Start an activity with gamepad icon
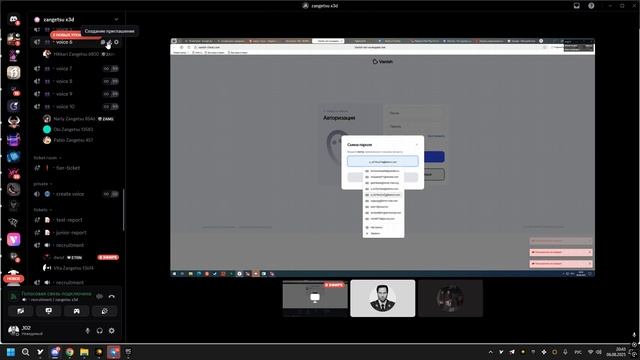Viewport: 640px width, 360px height. tap(76, 311)
